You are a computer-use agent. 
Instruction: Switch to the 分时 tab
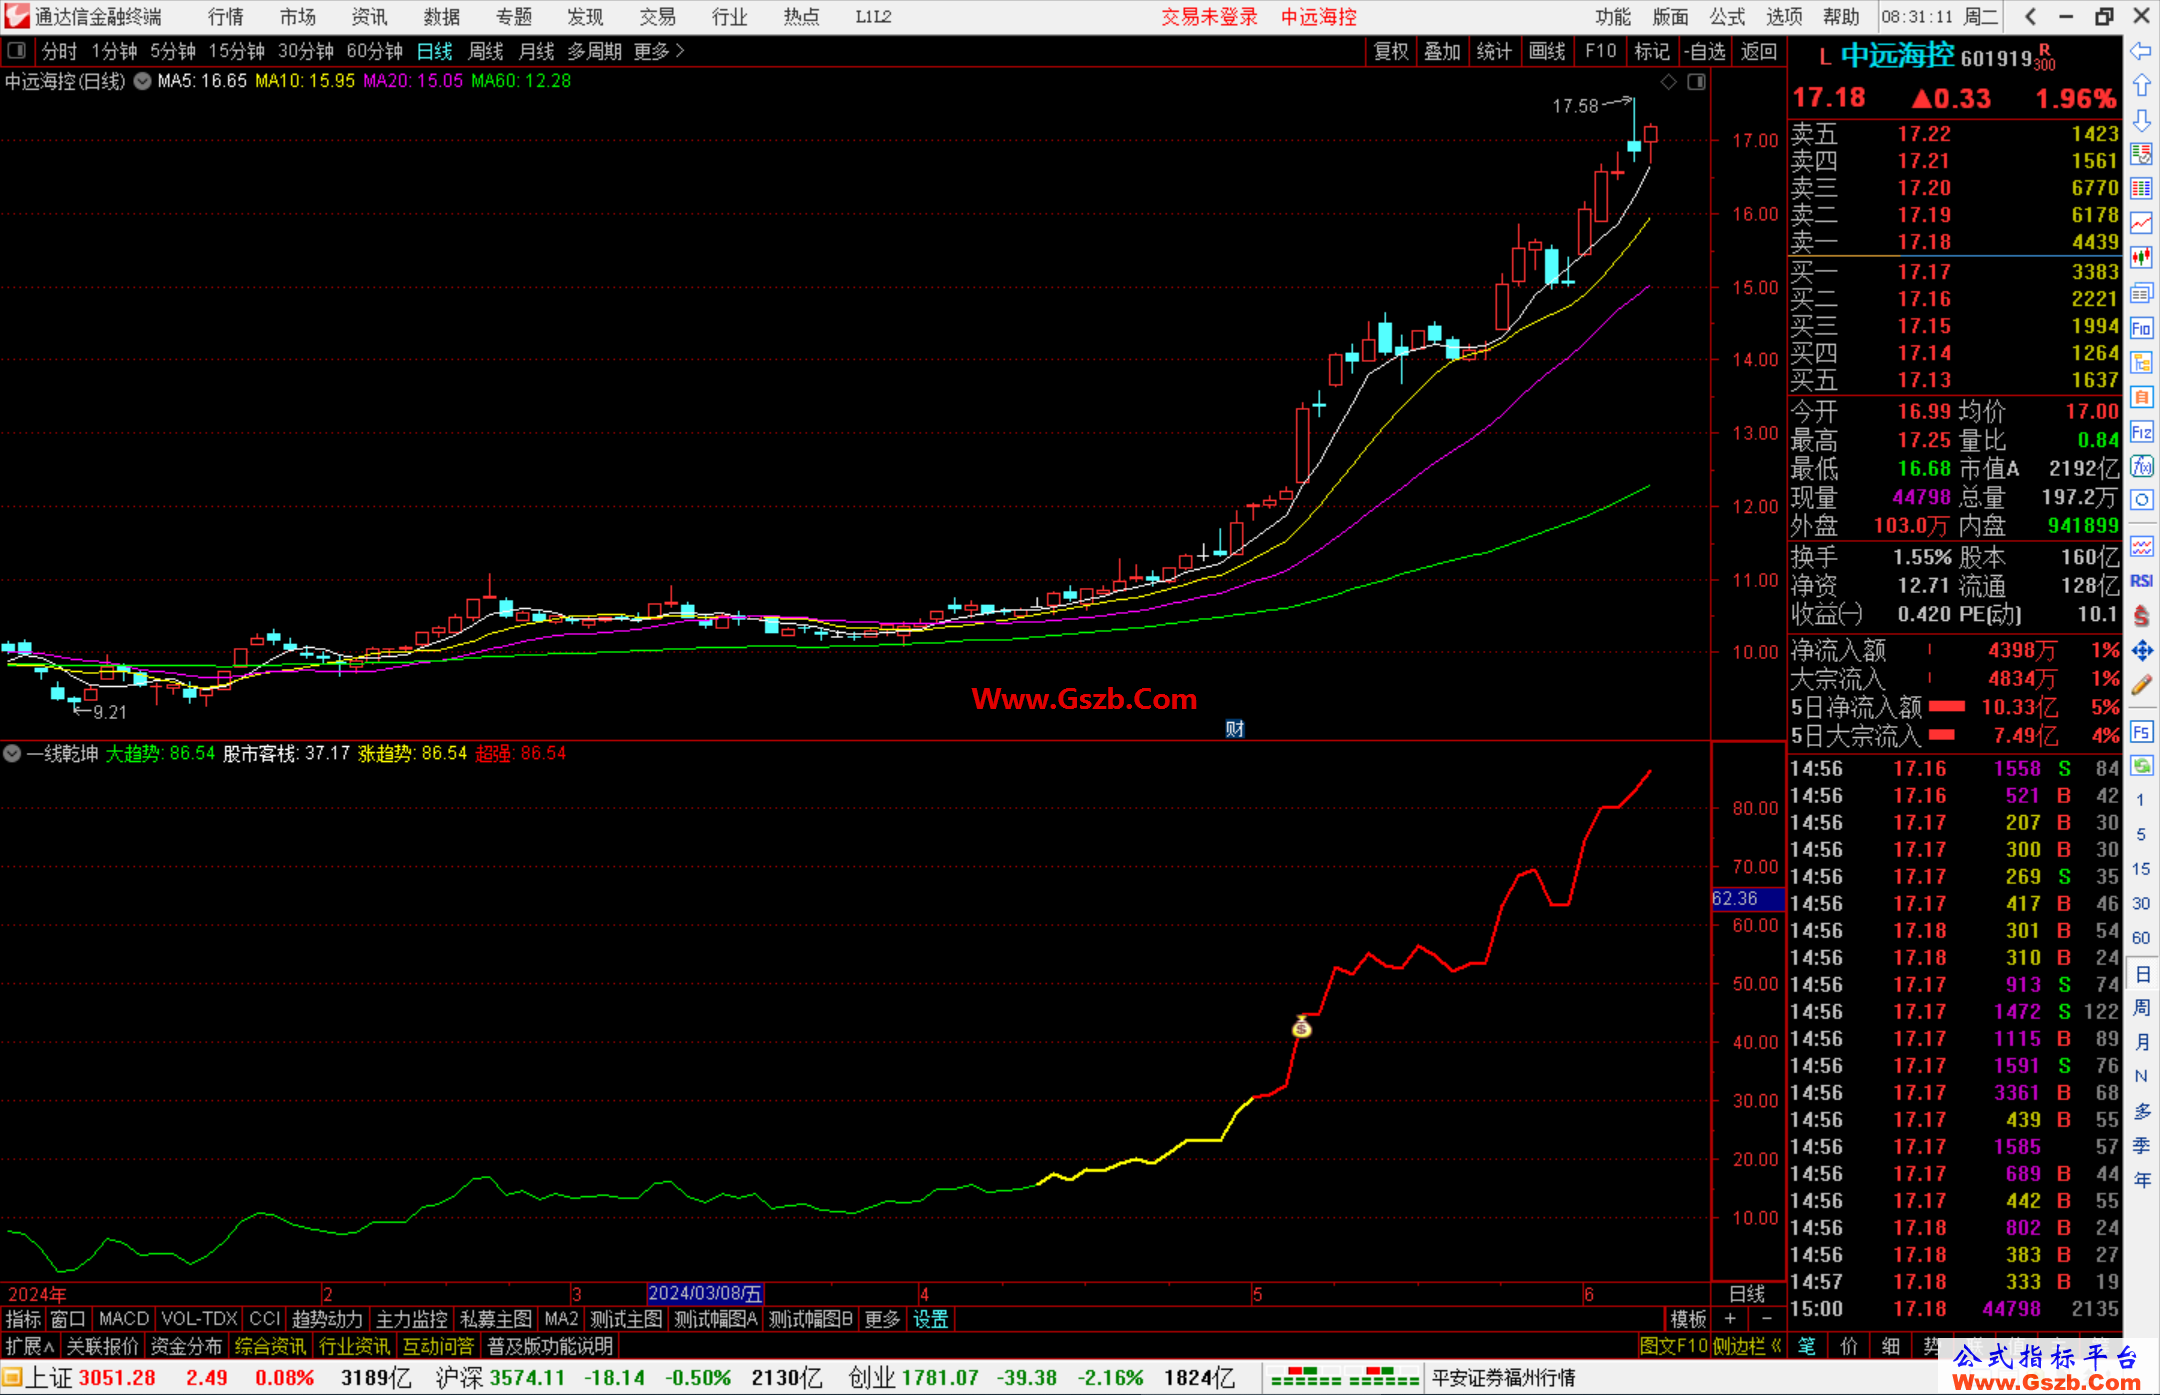59,51
